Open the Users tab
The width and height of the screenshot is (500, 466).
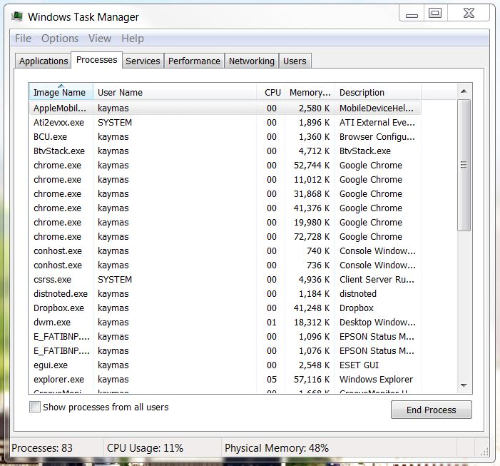click(x=295, y=61)
